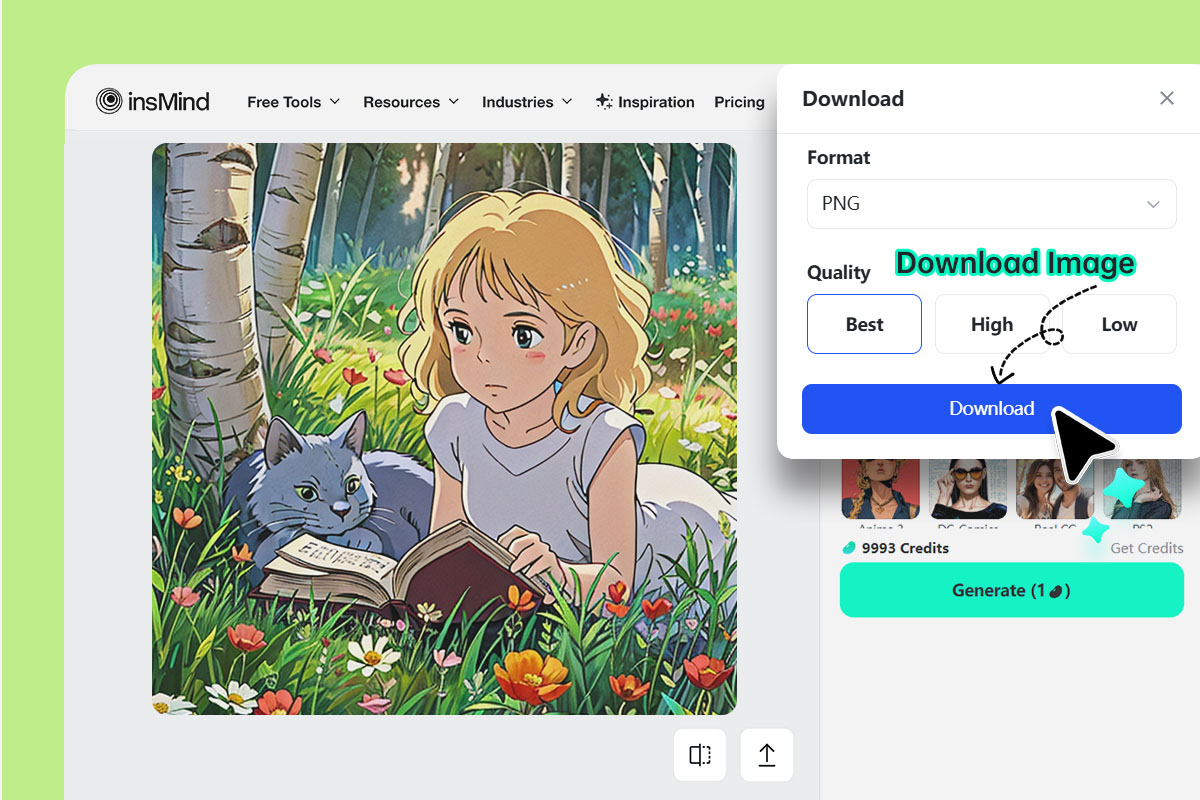
Task: Click the export image icon below the artwork
Action: [x=766, y=755]
